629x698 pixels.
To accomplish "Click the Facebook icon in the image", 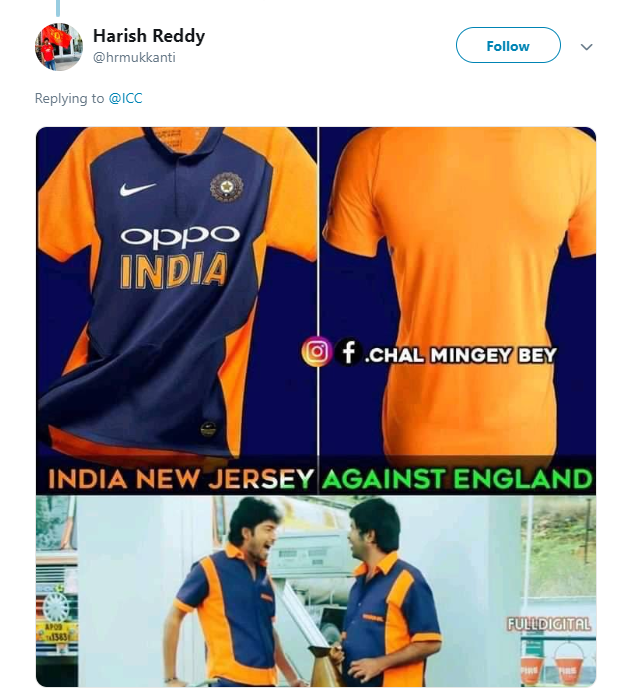I will pos(348,353).
